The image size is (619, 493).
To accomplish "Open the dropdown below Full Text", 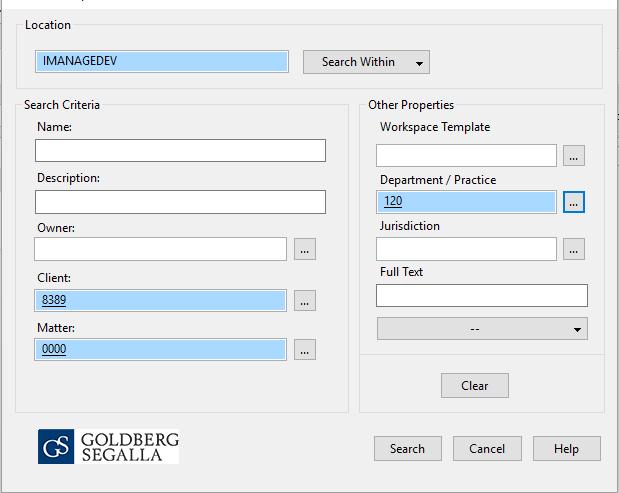I will (481, 329).
